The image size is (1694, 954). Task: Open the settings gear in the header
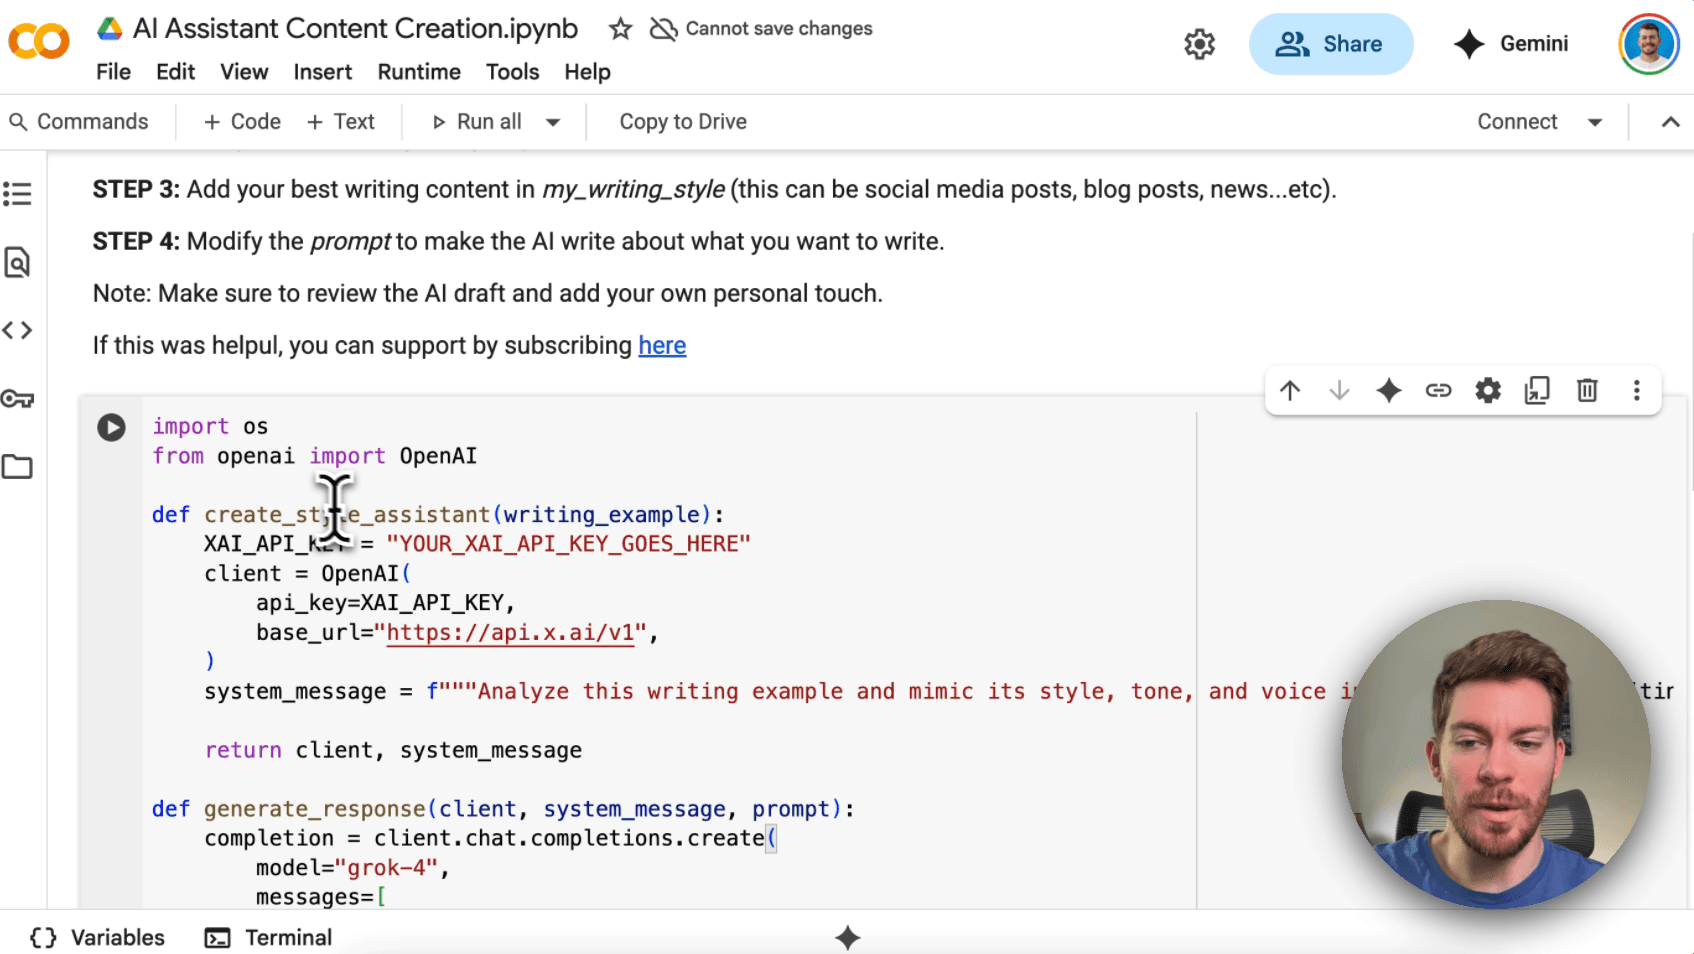[1199, 44]
